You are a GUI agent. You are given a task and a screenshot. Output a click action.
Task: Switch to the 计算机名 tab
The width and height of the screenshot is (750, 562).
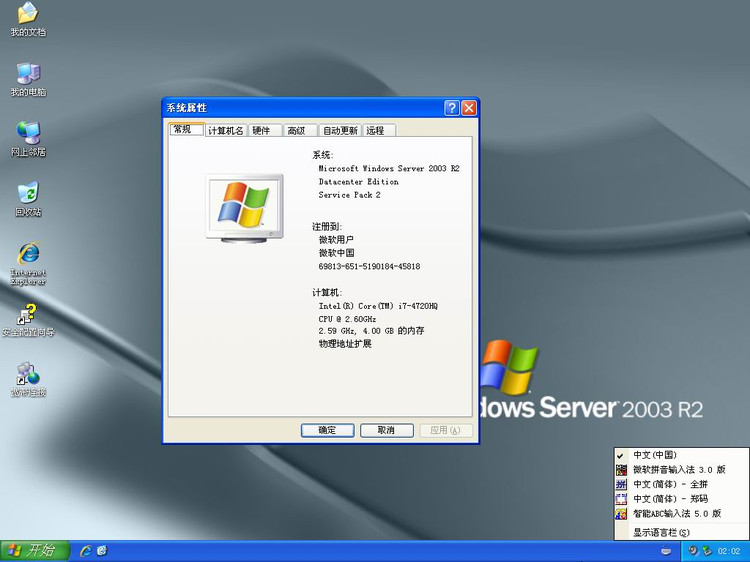click(226, 131)
